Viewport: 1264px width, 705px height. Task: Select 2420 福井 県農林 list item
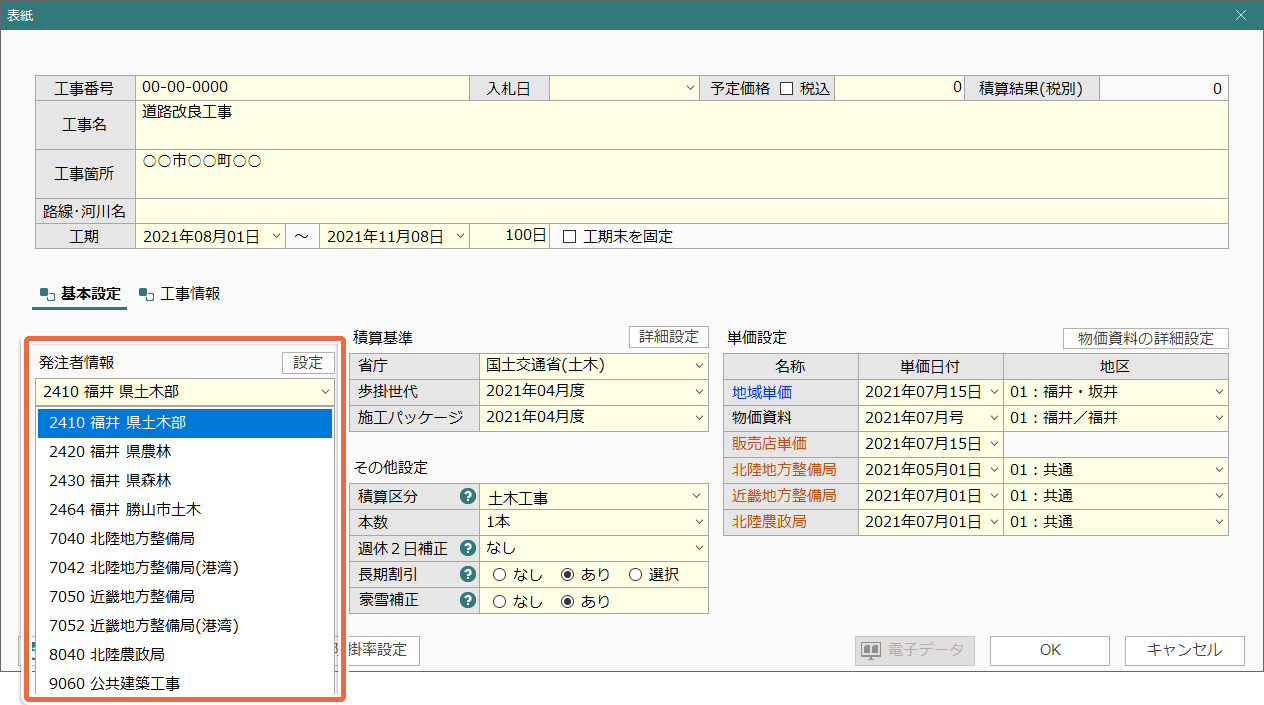coord(185,452)
